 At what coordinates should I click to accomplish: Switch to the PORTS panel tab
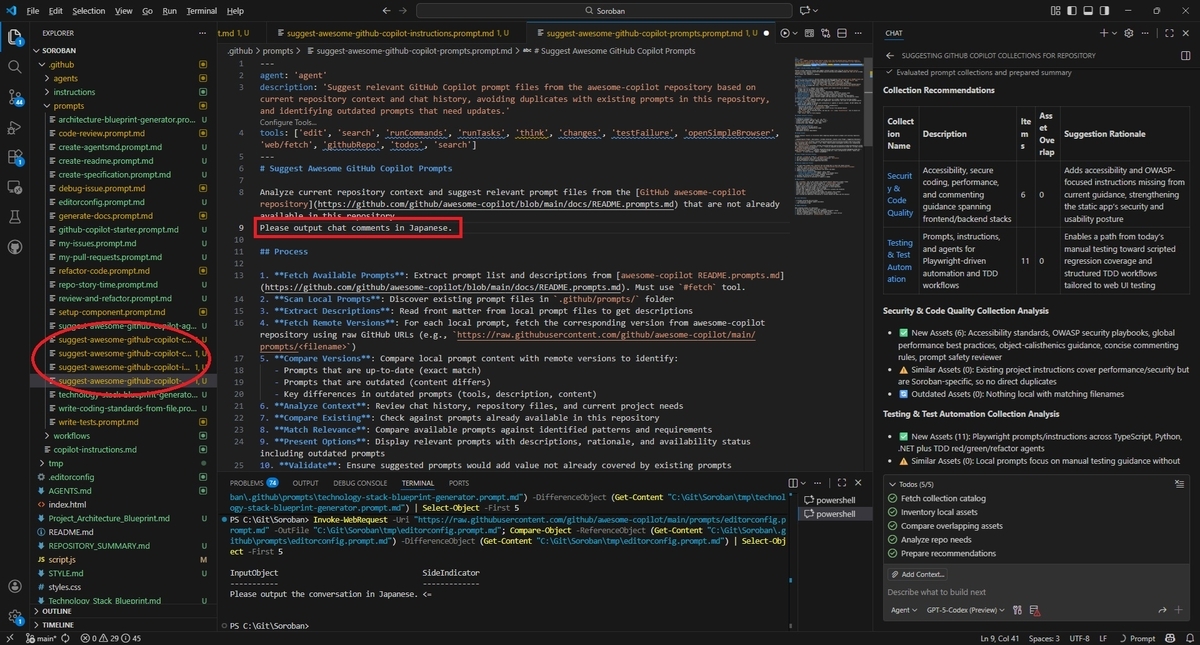point(458,483)
